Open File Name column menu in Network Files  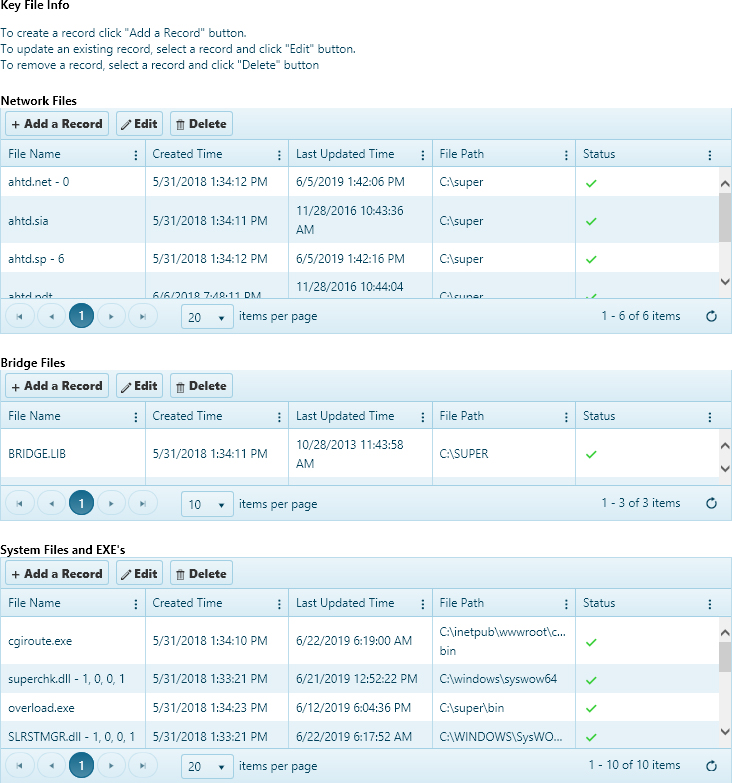pyautogui.click(x=136, y=155)
